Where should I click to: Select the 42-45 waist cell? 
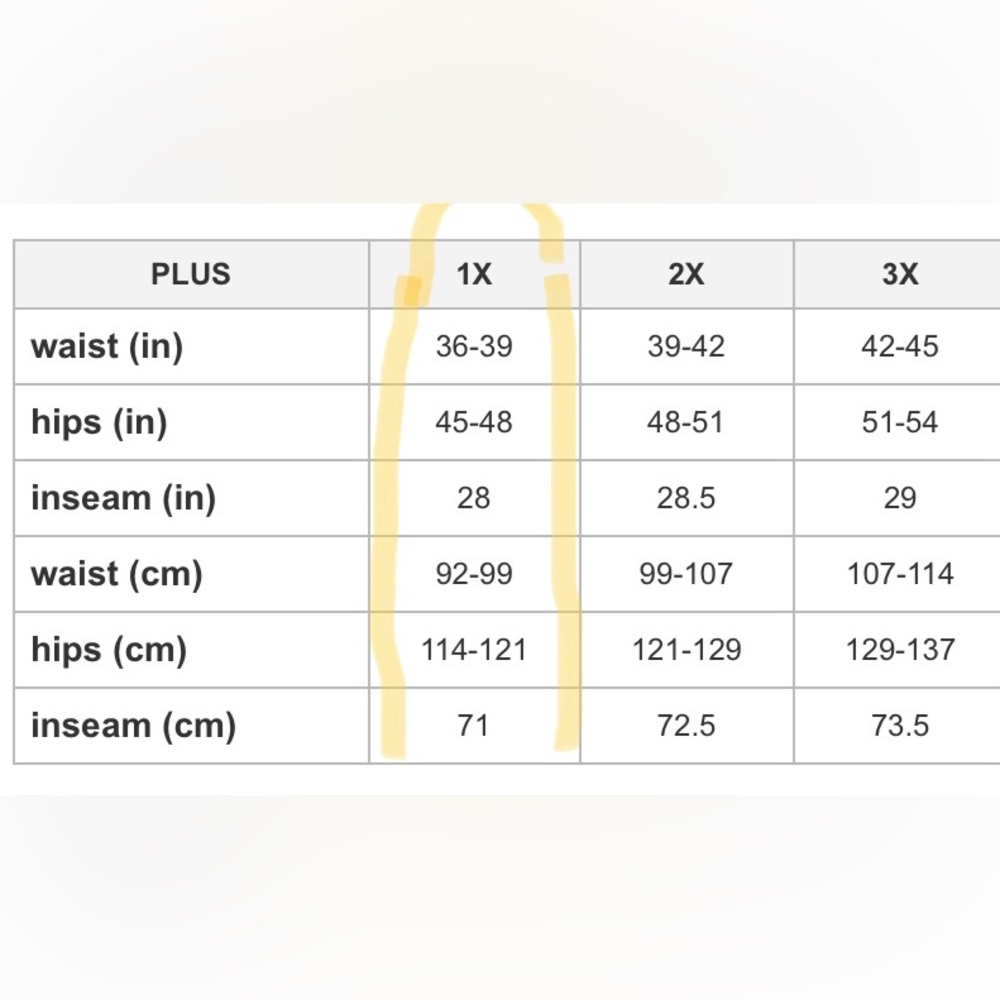click(x=900, y=347)
